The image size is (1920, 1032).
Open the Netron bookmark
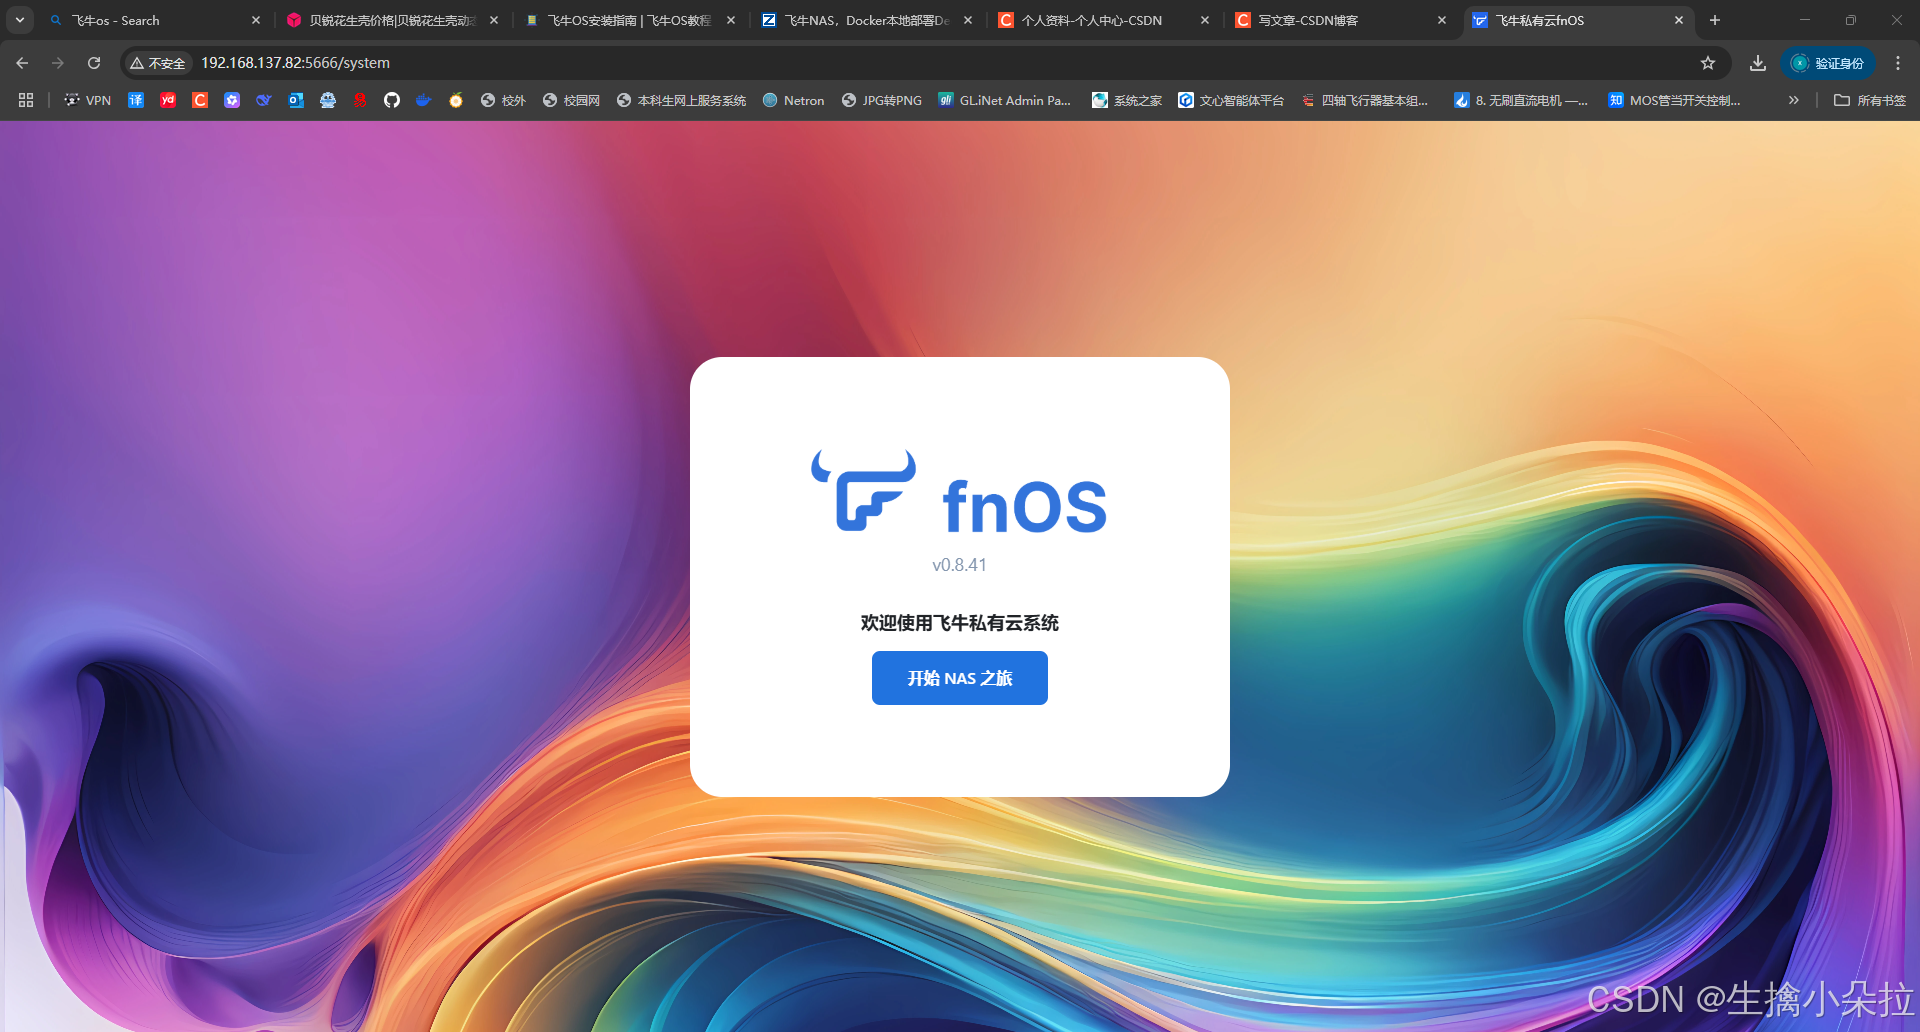[794, 100]
